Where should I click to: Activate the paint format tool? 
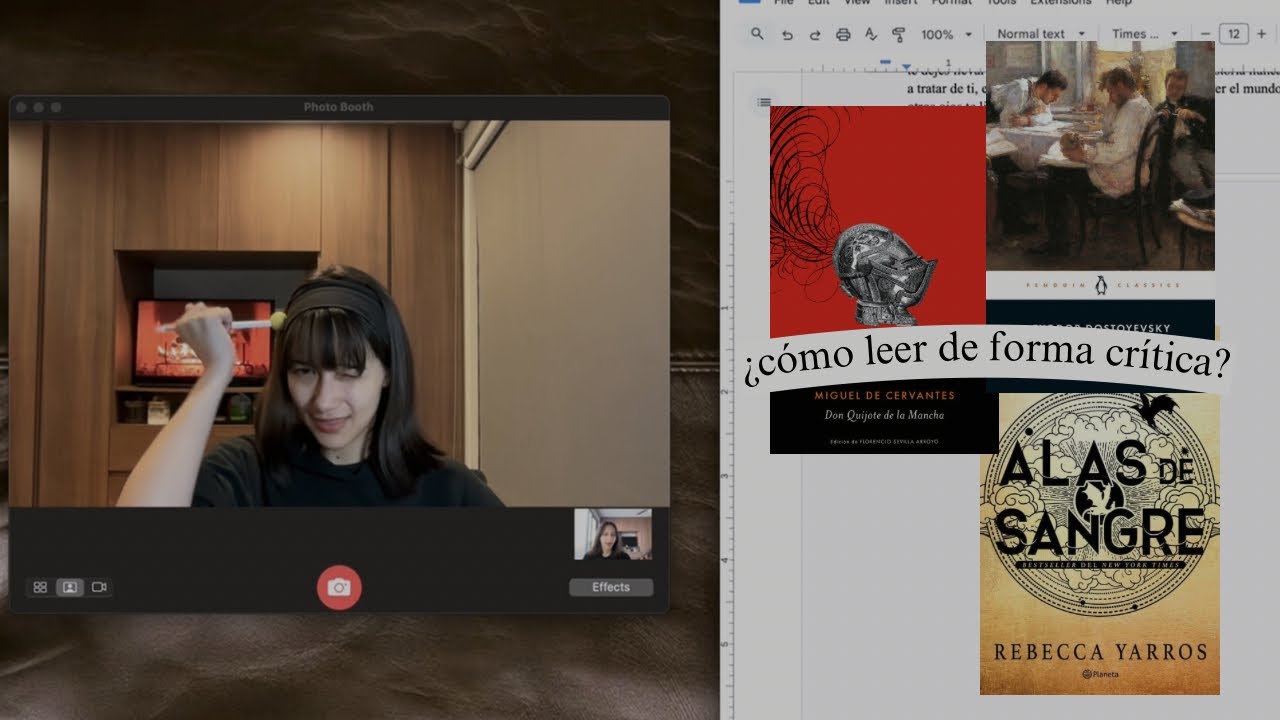click(898, 34)
